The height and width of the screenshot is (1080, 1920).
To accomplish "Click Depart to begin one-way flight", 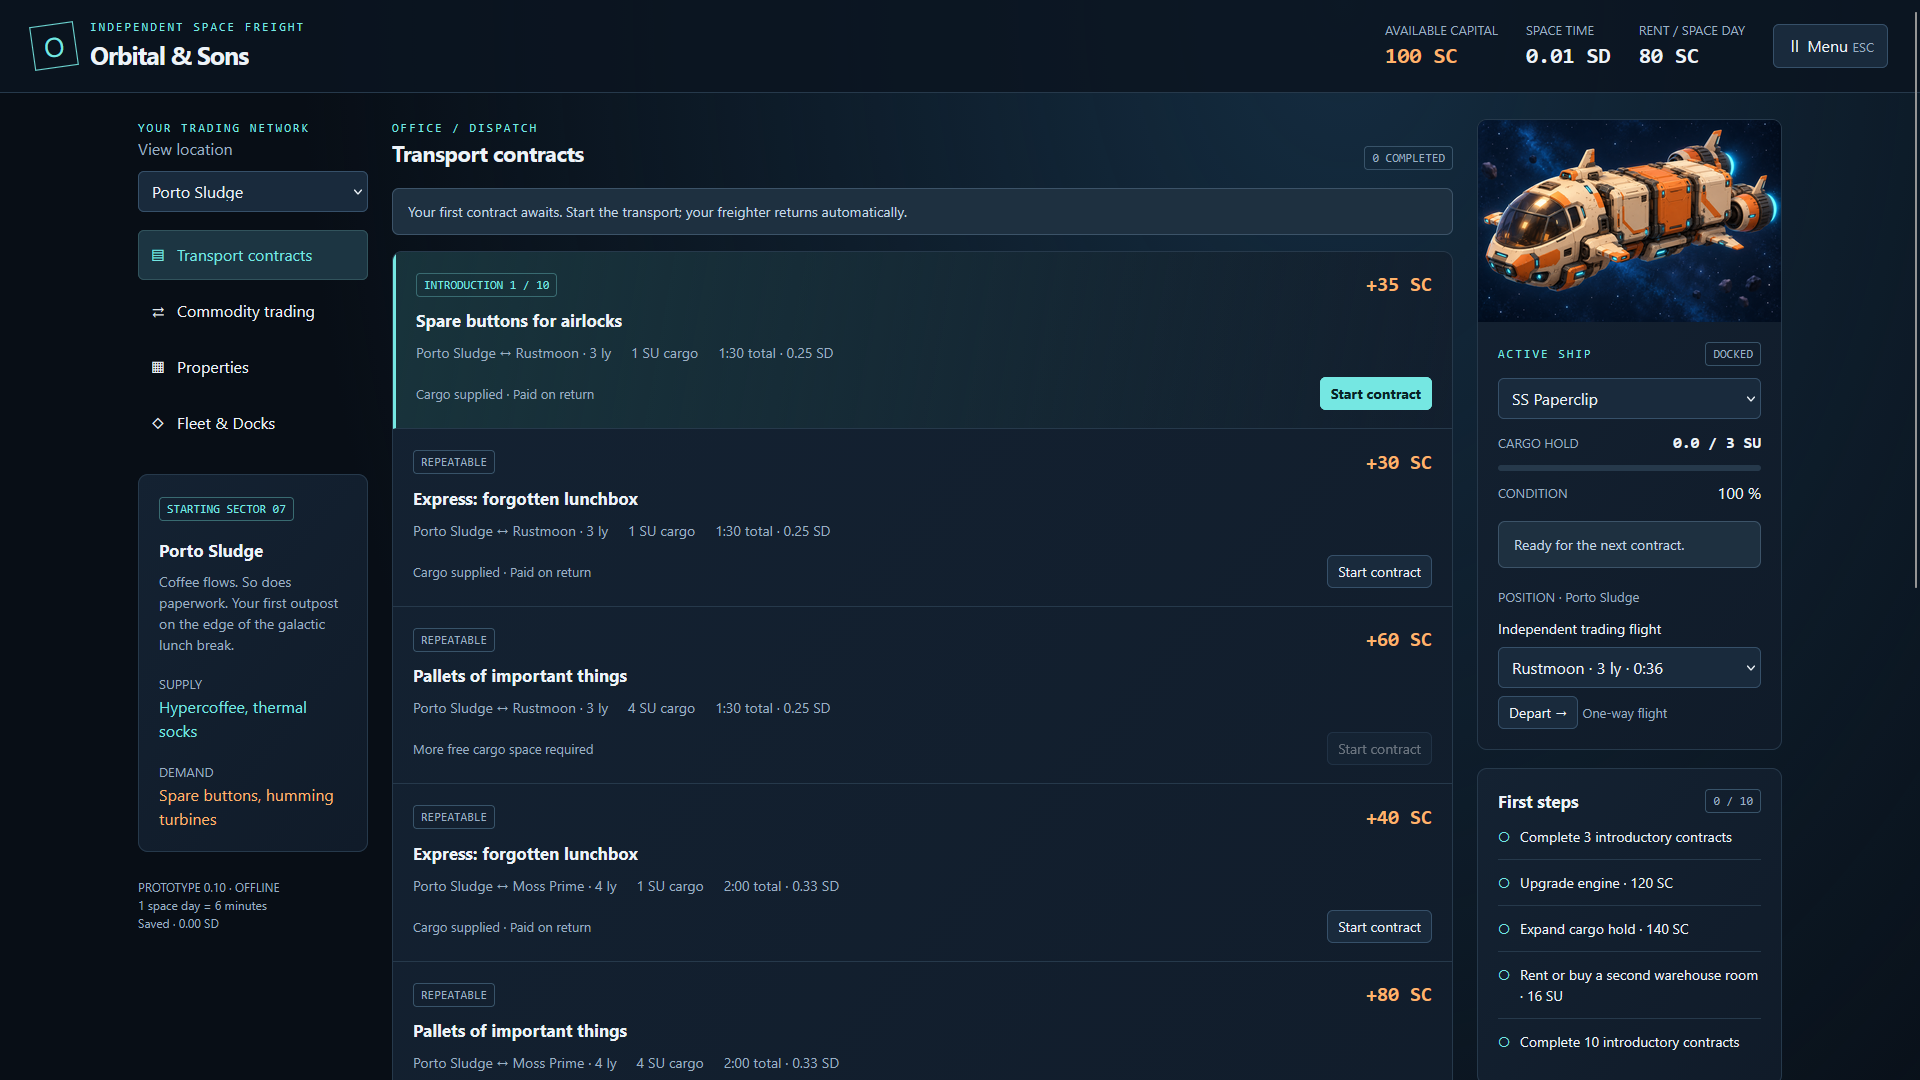I will point(1537,713).
